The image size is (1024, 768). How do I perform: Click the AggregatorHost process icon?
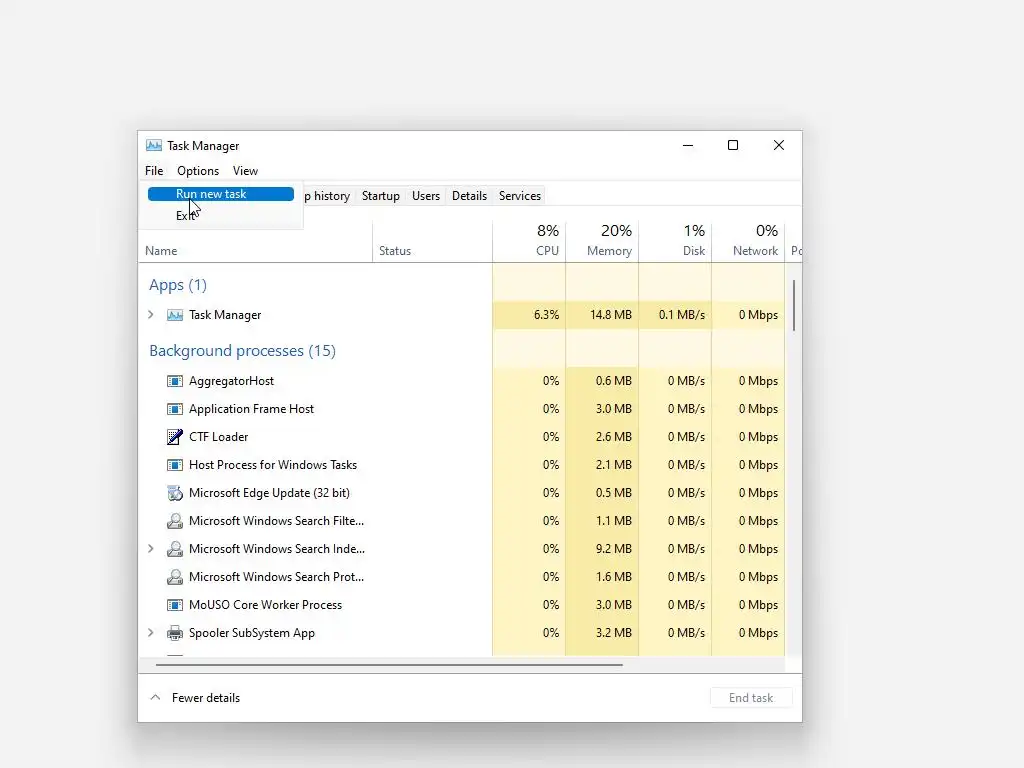click(x=174, y=381)
